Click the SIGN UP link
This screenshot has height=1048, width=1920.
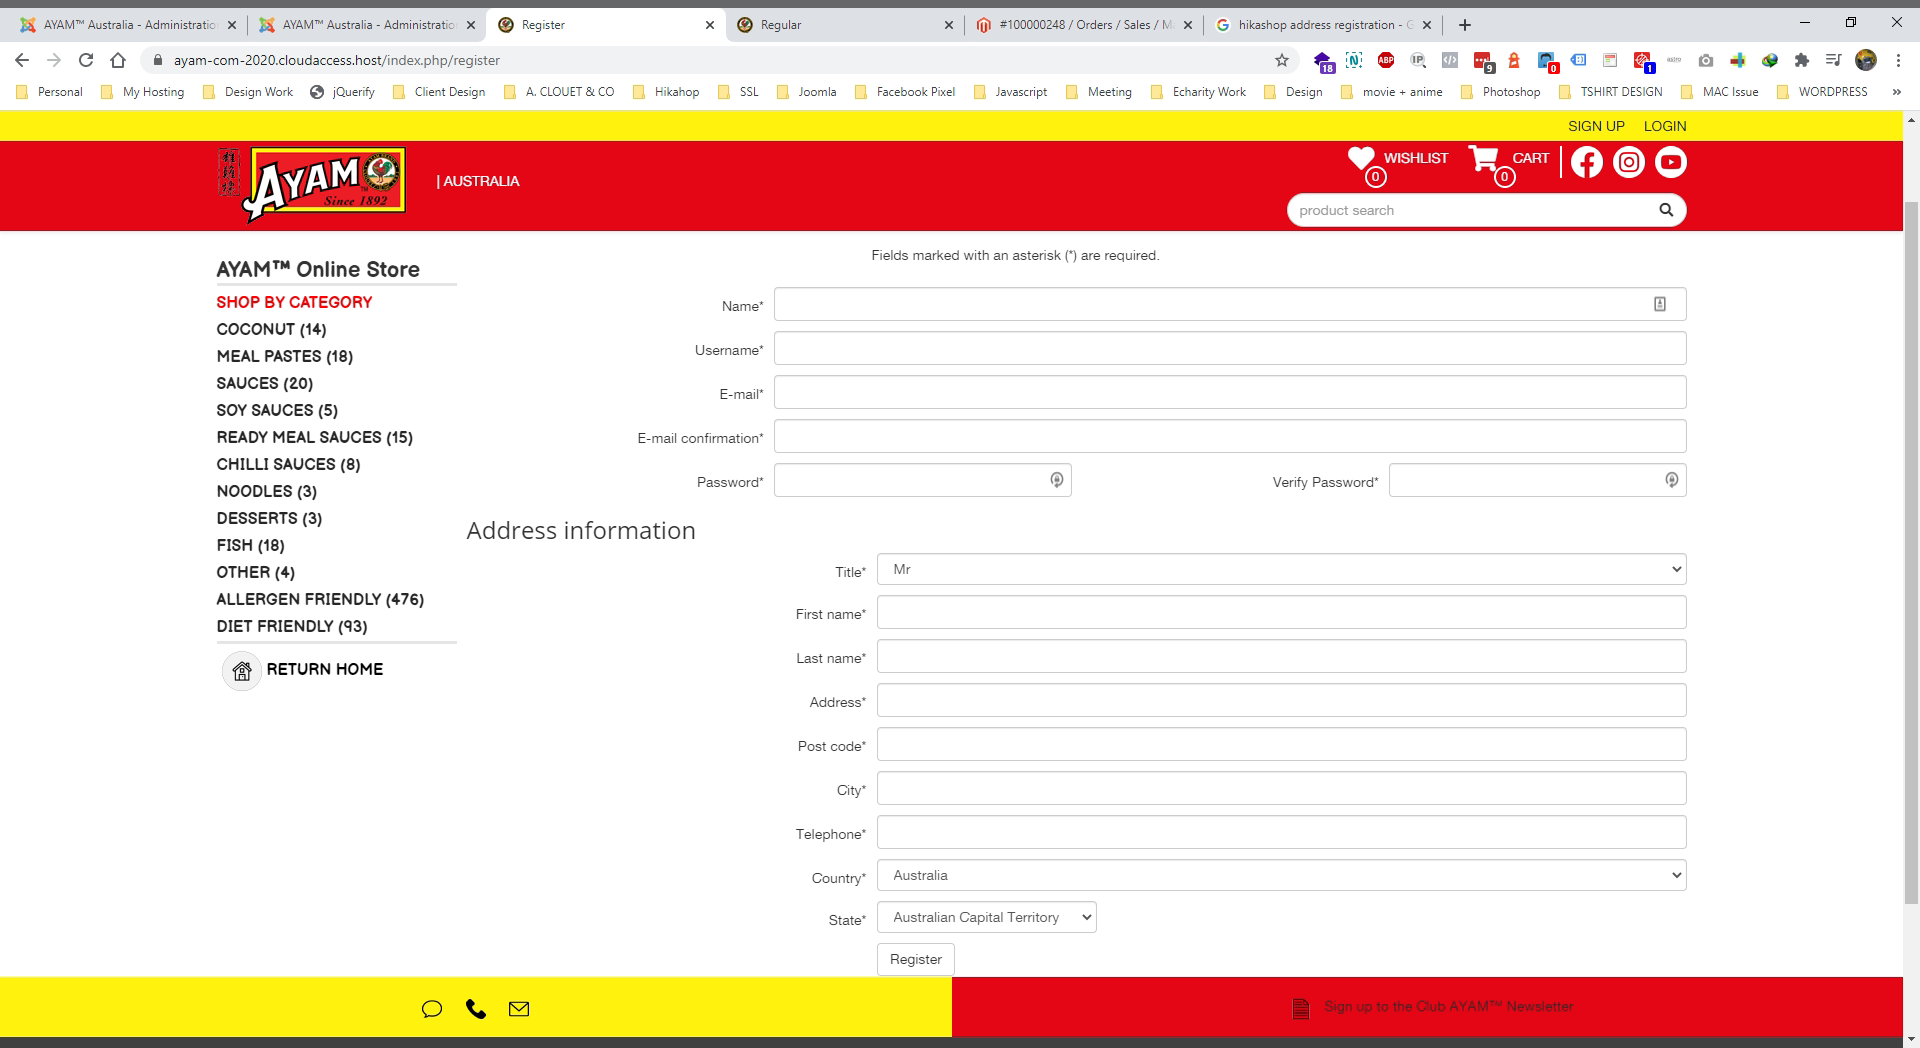tap(1596, 126)
